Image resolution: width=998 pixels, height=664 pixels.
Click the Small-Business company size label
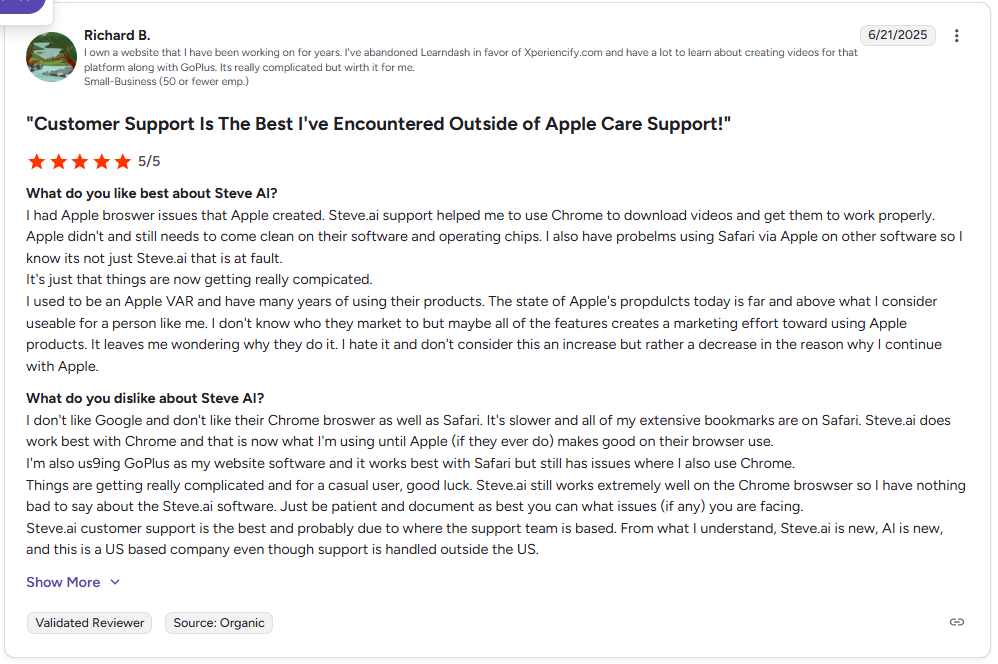click(x=166, y=81)
